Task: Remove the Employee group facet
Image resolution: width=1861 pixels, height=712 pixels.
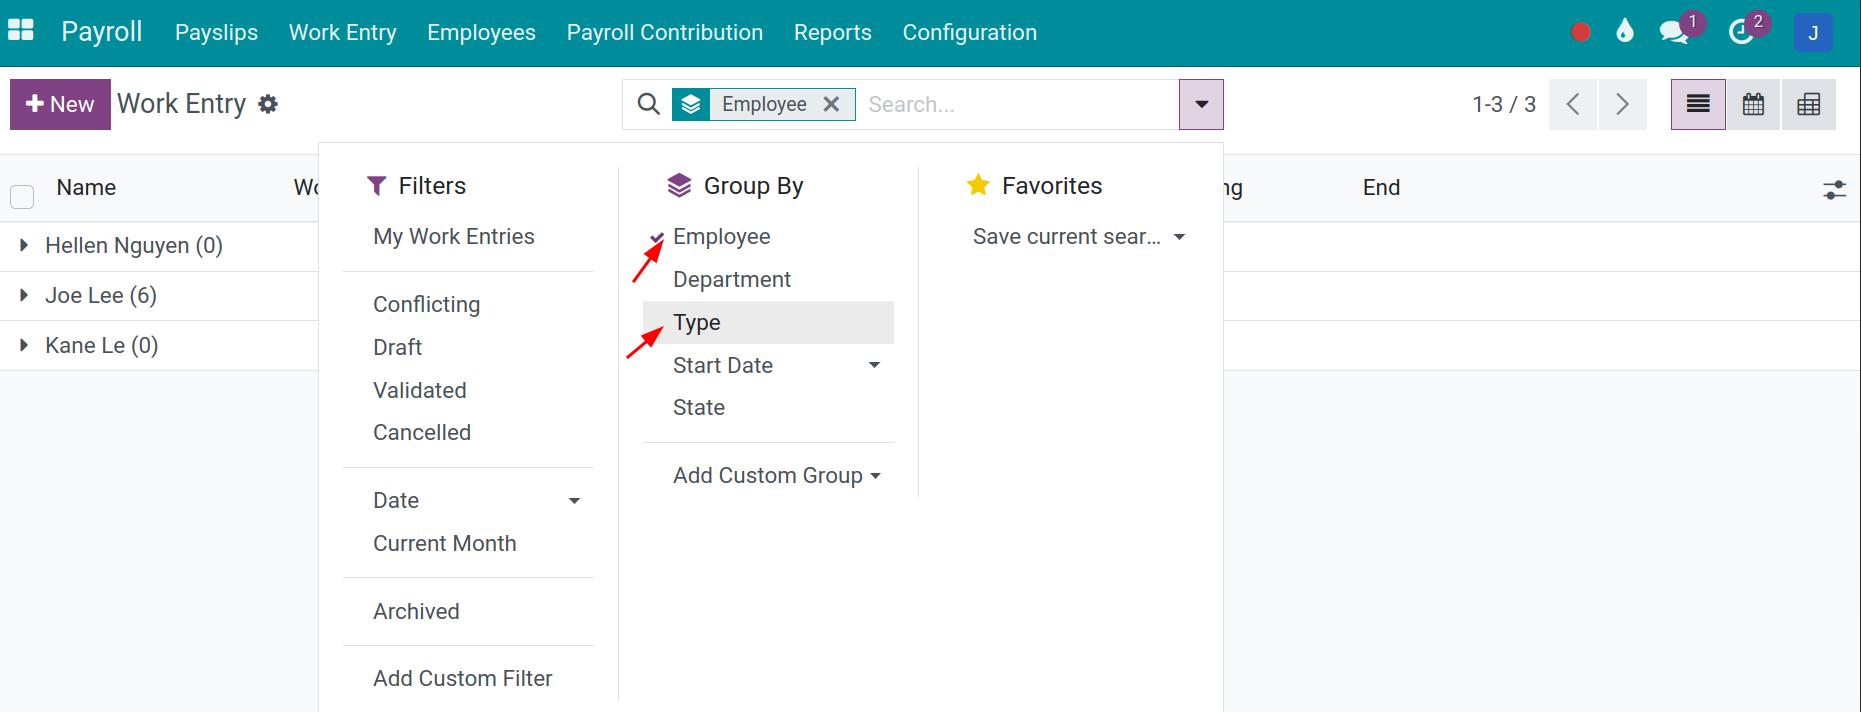Action: pos(831,104)
